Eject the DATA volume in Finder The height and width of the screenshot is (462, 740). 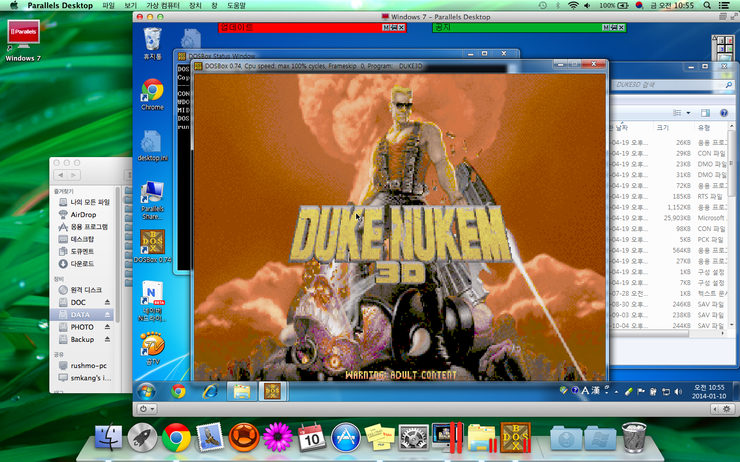pyautogui.click(x=107, y=314)
